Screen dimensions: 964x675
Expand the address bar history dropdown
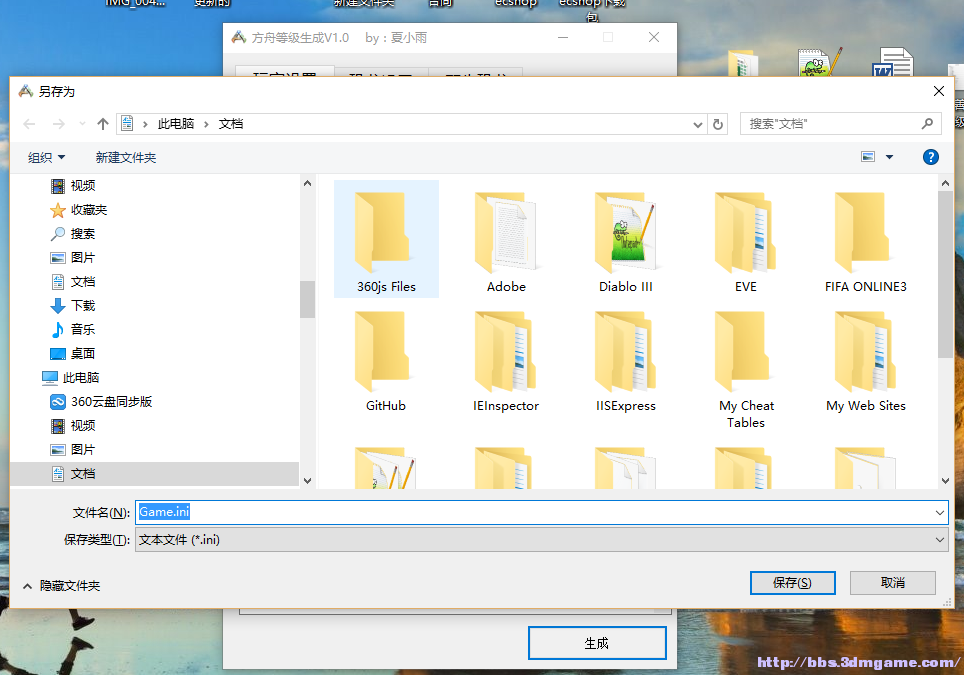pyautogui.click(x=697, y=124)
